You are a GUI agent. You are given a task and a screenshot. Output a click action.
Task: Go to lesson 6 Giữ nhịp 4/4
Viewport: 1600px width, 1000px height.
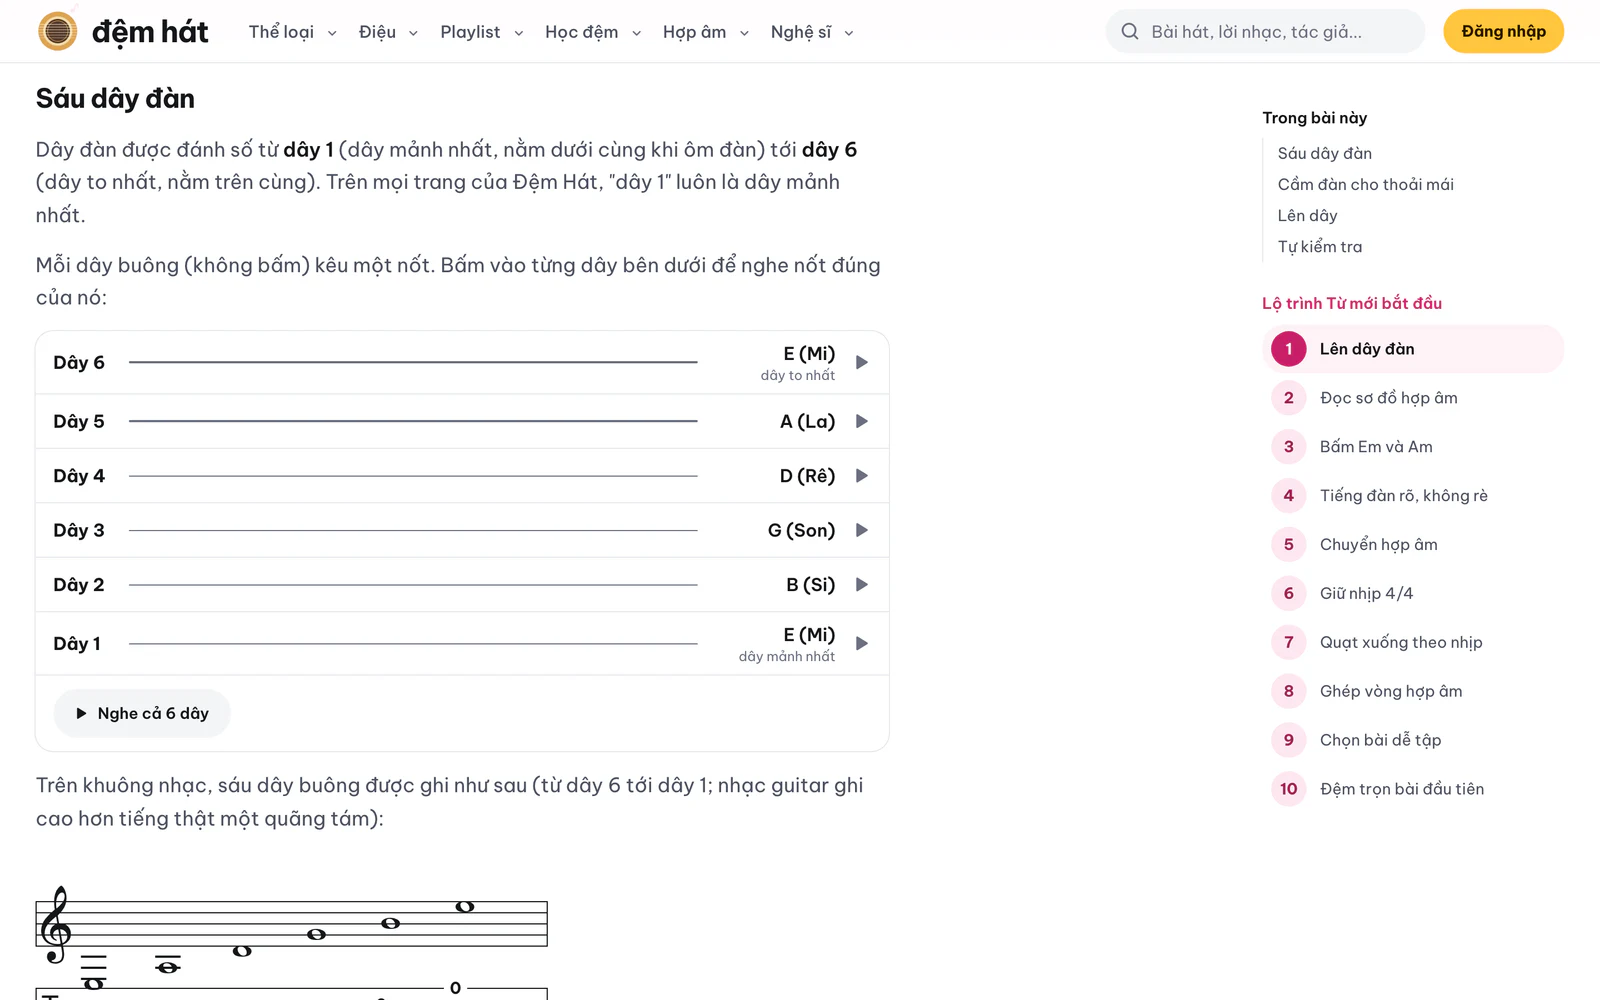tap(1413, 594)
